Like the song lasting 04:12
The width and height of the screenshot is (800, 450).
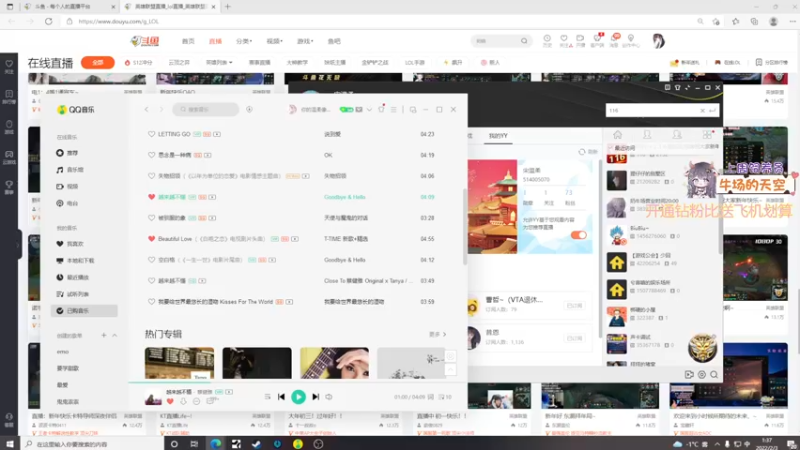[x=151, y=260]
